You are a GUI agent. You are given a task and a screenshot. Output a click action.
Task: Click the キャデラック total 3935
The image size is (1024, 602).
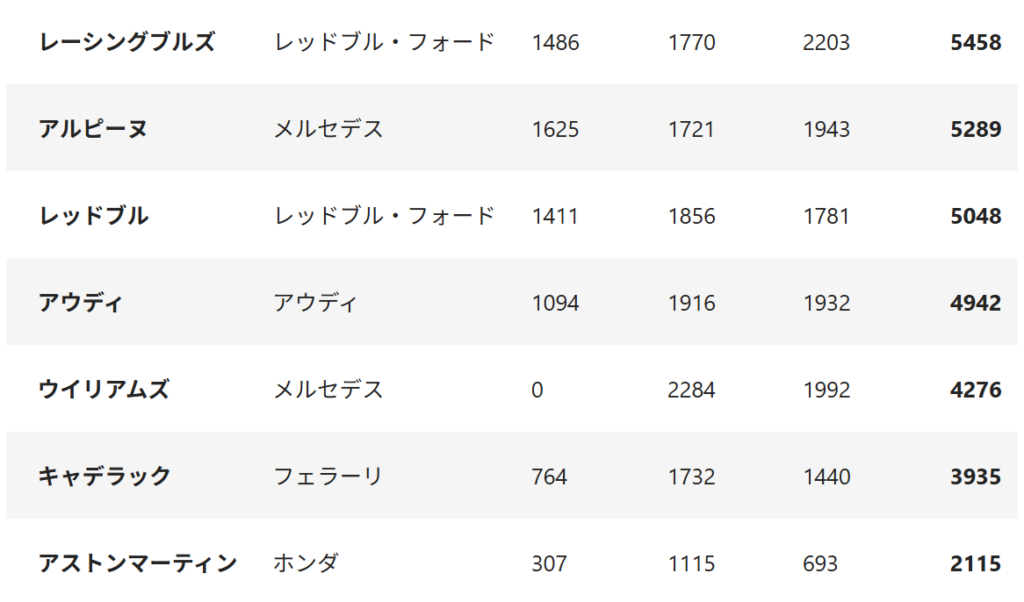(x=975, y=476)
